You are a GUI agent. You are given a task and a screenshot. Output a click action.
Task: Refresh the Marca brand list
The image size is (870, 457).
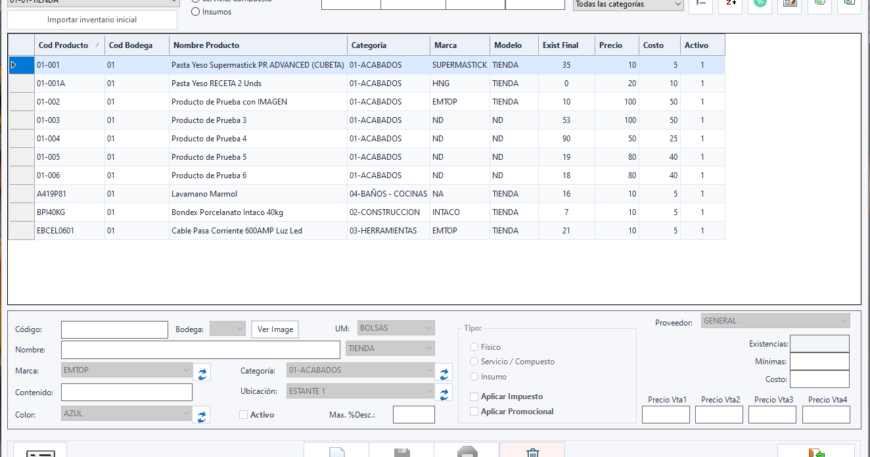pos(202,374)
